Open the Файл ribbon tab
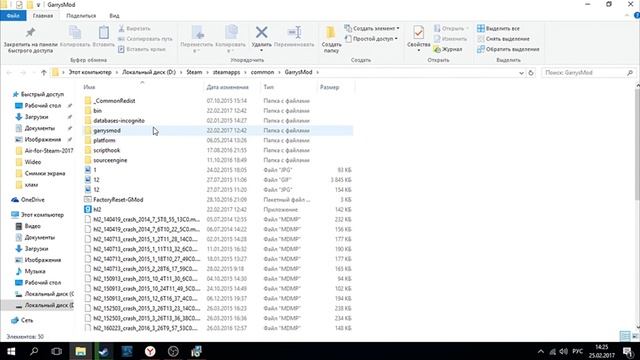The width and height of the screenshot is (640, 360). pyautogui.click(x=13, y=16)
